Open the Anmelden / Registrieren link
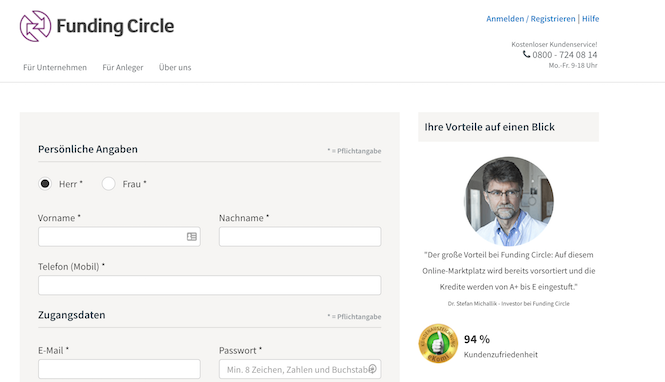Viewport: 665px width, 382px height. coord(531,19)
